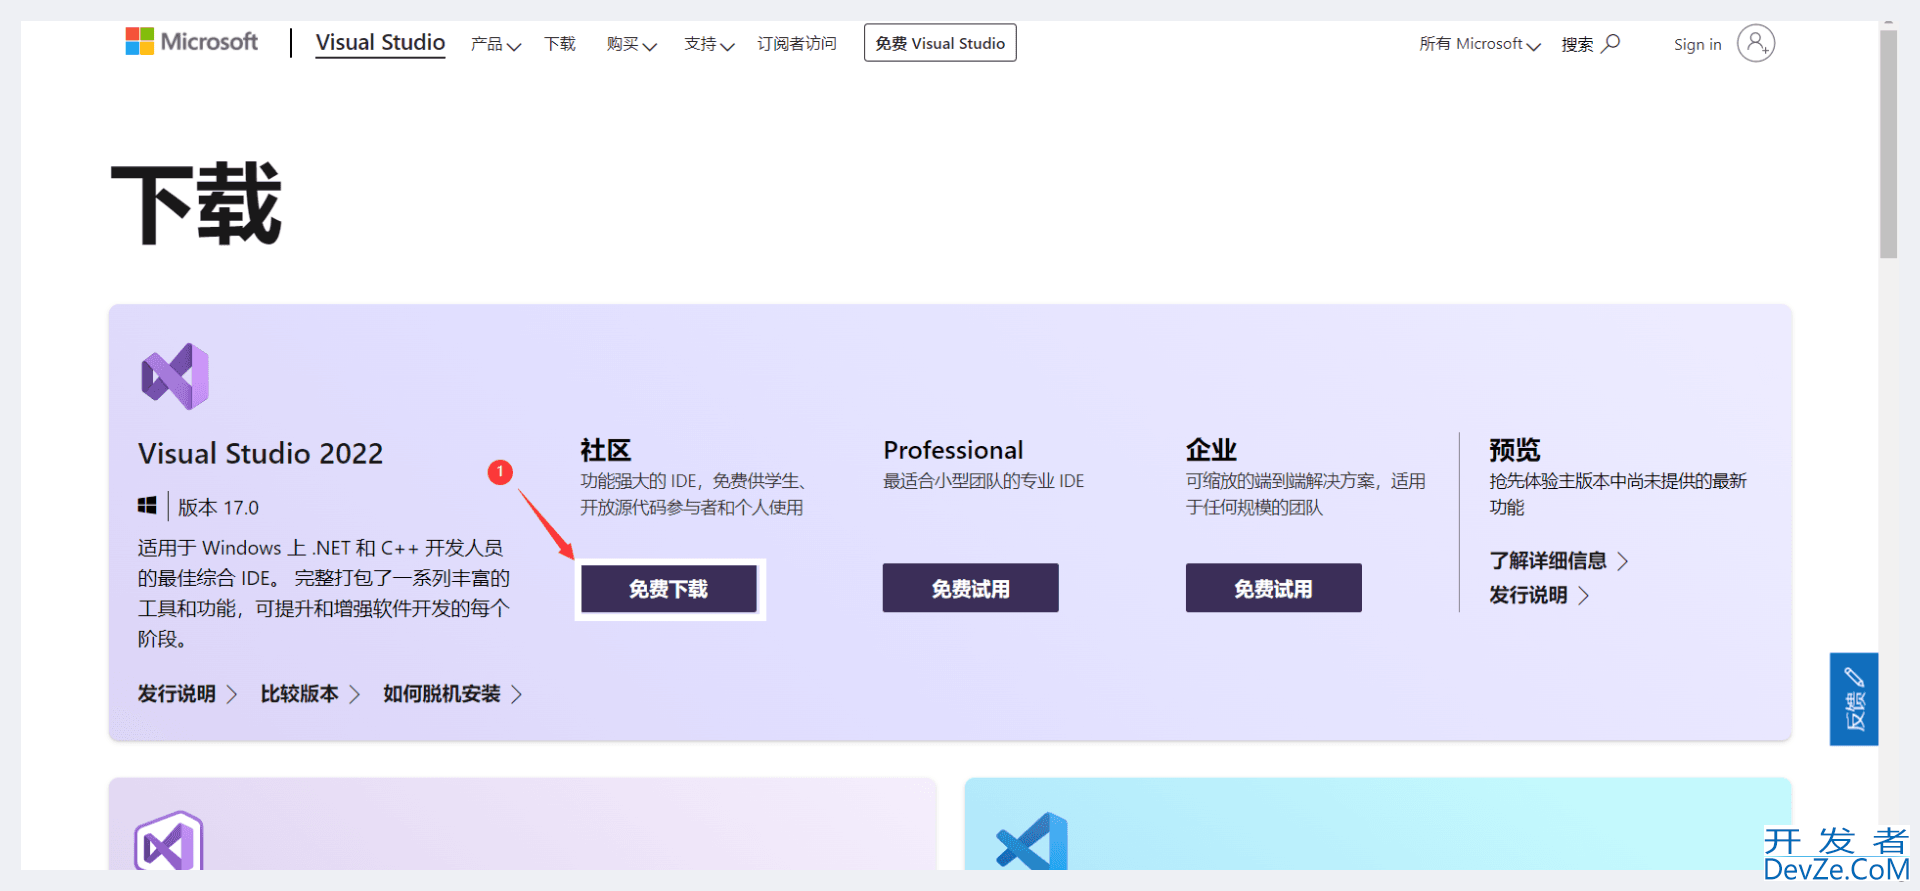This screenshot has width=1920, height=891.
Task: Expand the 所有 Microsoft menu
Action: point(1480,44)
